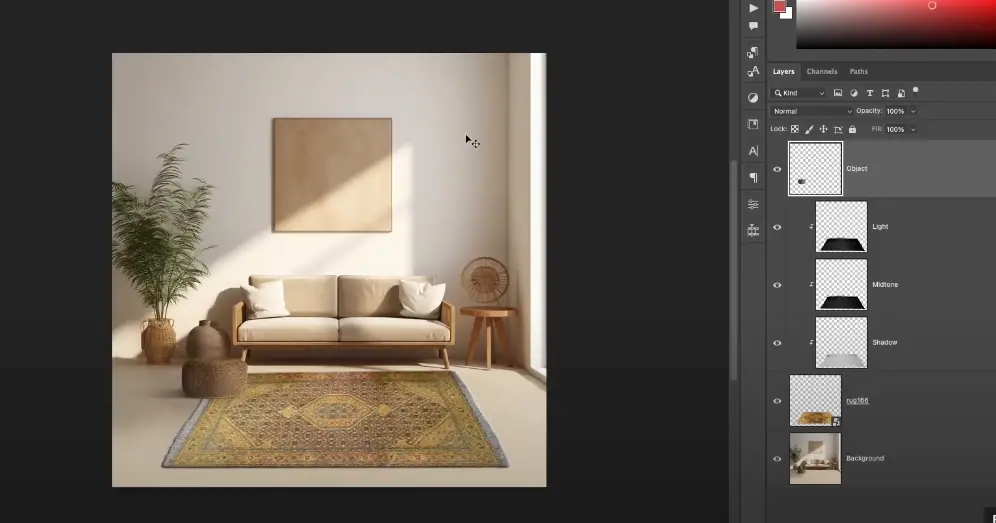The height and width of the screenshot is (523, 996).
Task: Select the Midtone layer by name
Action: coord(885,285)
